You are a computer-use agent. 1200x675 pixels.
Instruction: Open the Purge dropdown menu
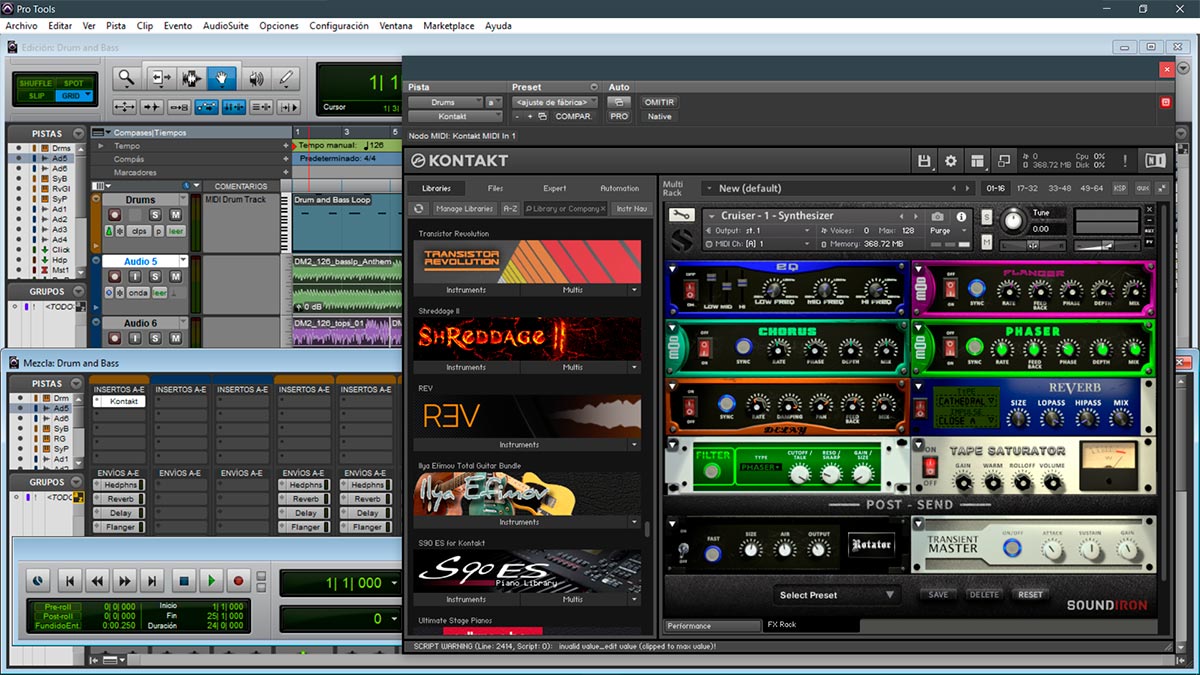pos(949,230)
